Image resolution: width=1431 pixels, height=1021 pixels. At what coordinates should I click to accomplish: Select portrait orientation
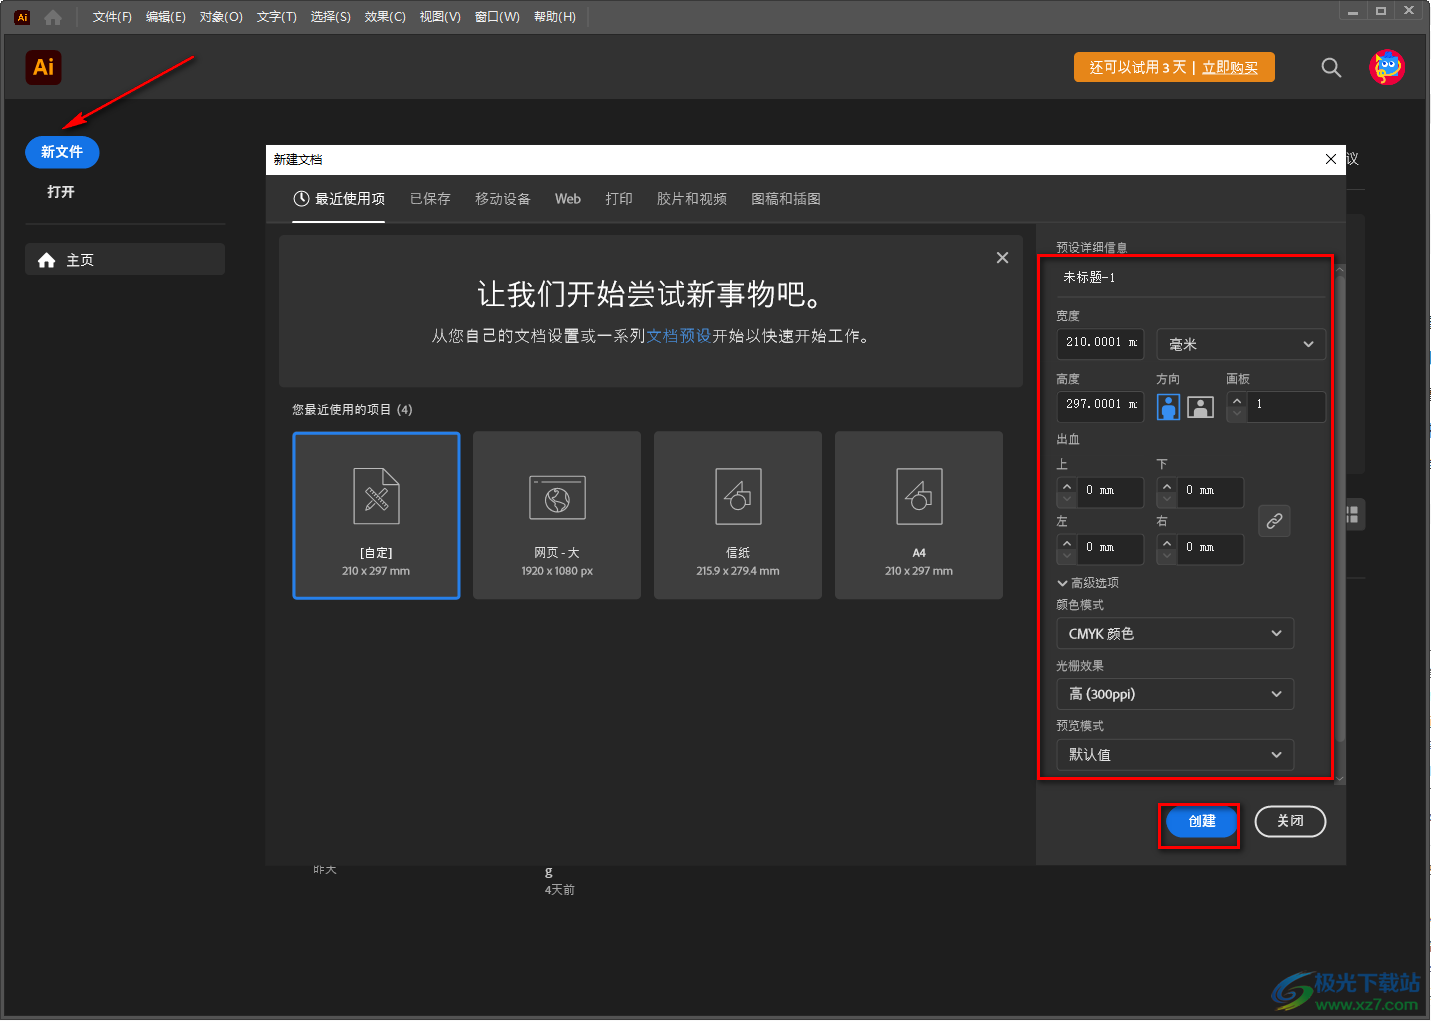point(1168,407)
